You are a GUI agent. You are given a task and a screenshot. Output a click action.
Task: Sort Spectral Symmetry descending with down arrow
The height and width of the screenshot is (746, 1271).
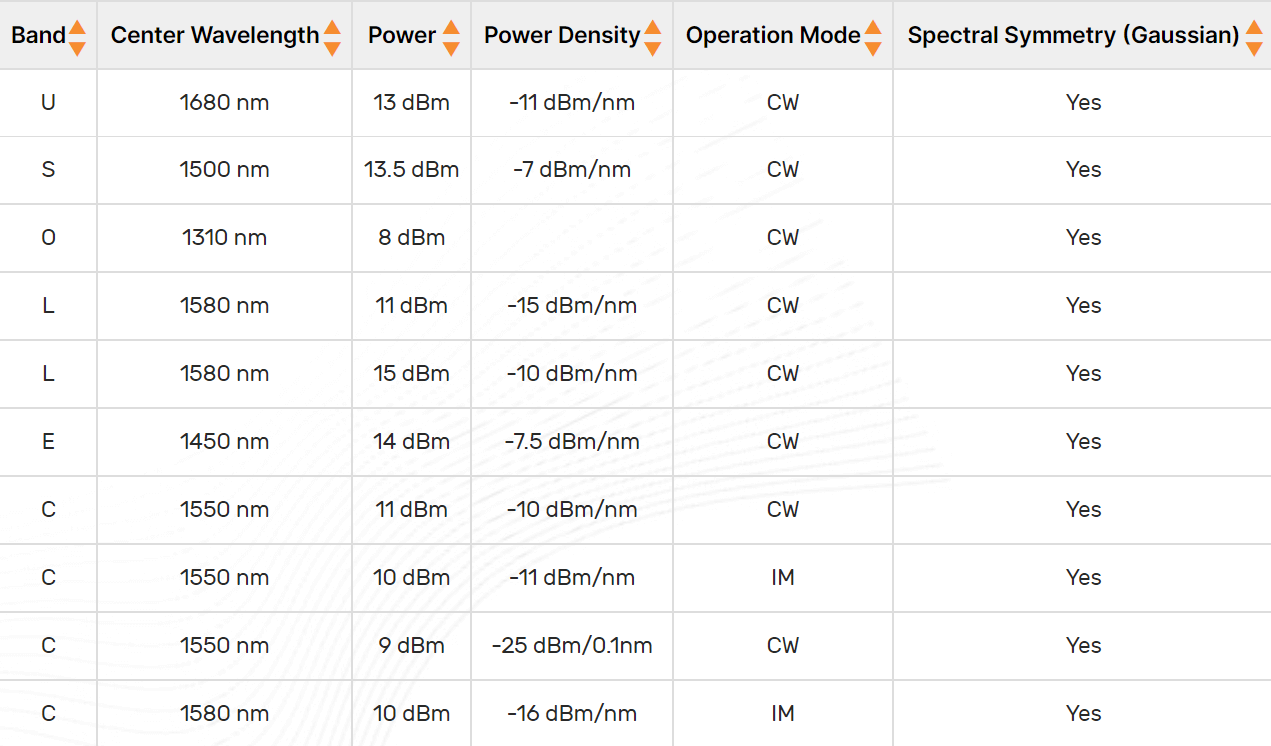point(1254,47)
